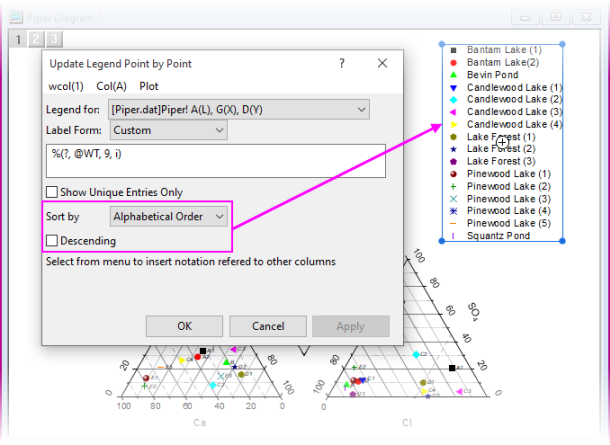This screenshot has height=445, width=610.
Task: Click the red circle Bantam Lake(2) symbol
Action: pyautogui.click(x=453, y=62)
